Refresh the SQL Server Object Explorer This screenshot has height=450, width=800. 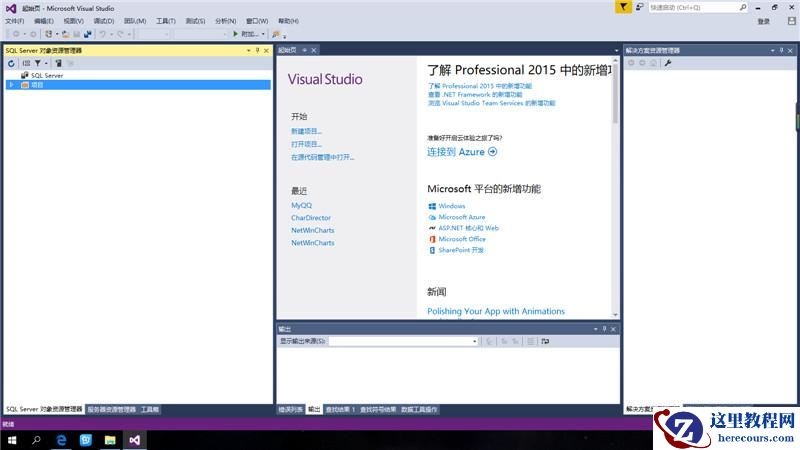[11, 63]
